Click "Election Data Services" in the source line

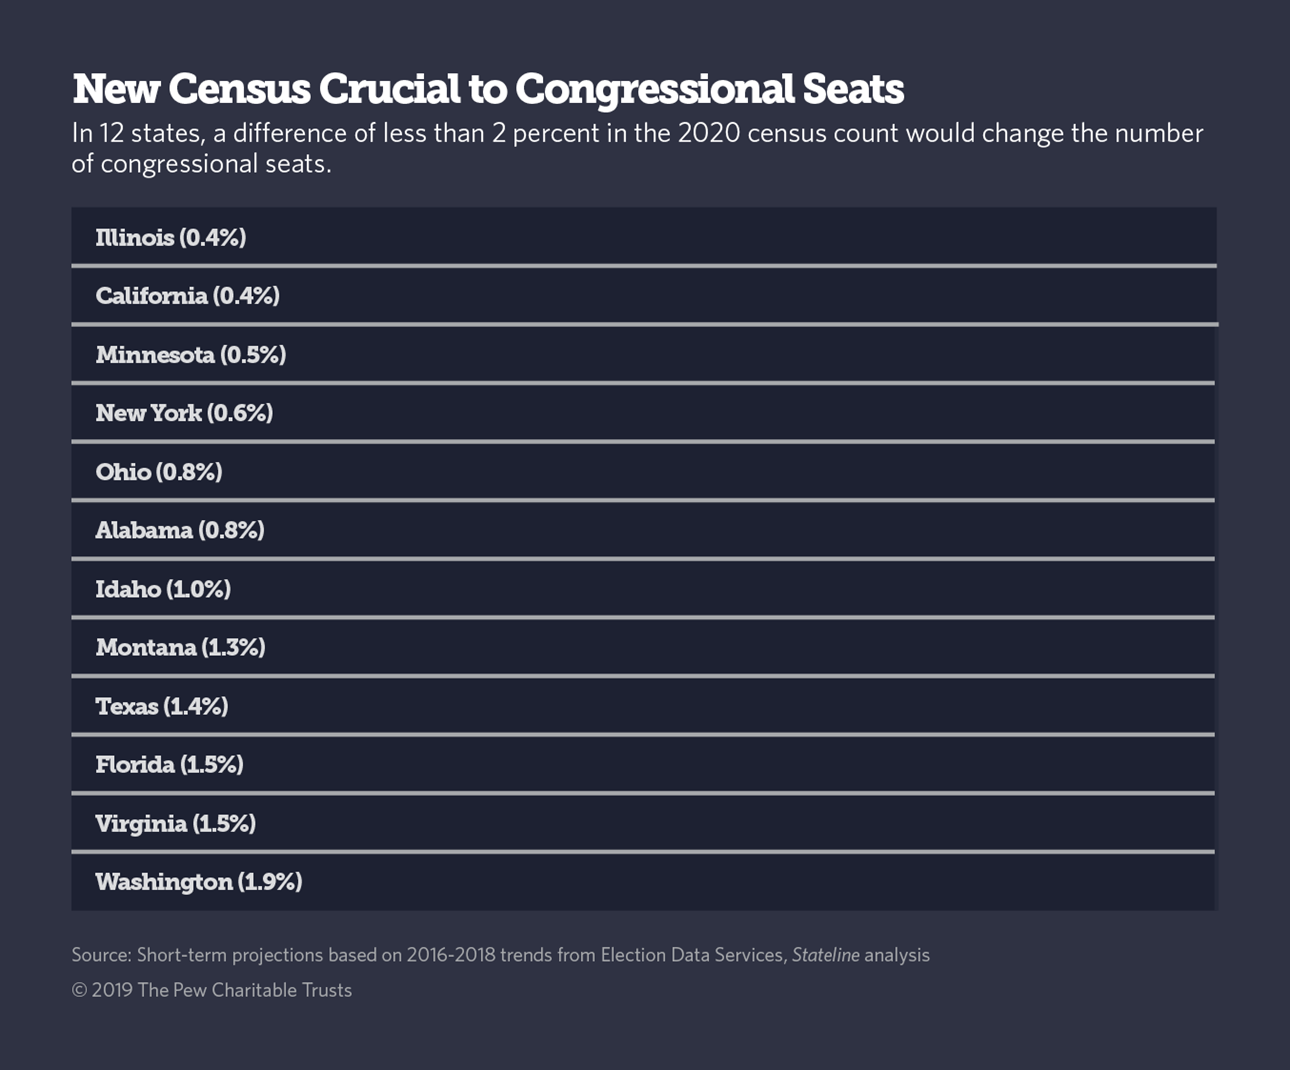tap(692, 955)
